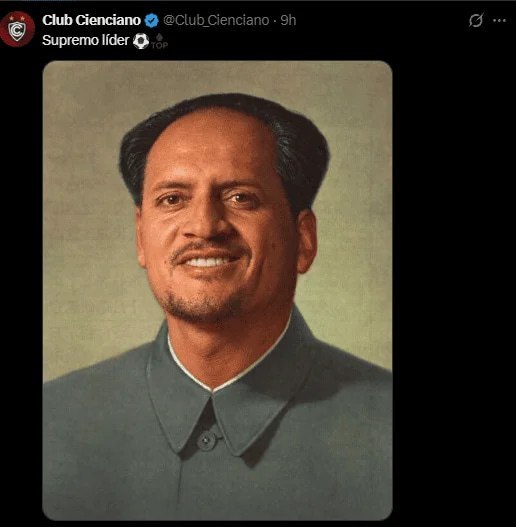Image resolution: width=516 pixels, height=527 pixels.
Task: Open the Club Cienciano profile avatar
Action: (17, 29)
